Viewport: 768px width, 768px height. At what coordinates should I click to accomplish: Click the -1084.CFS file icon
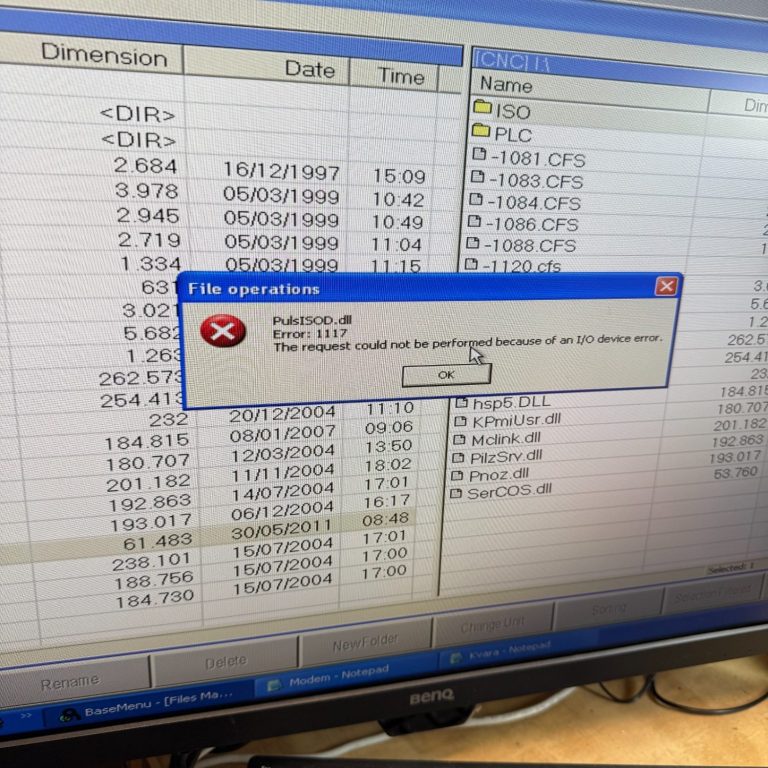[x=475, y=201]
